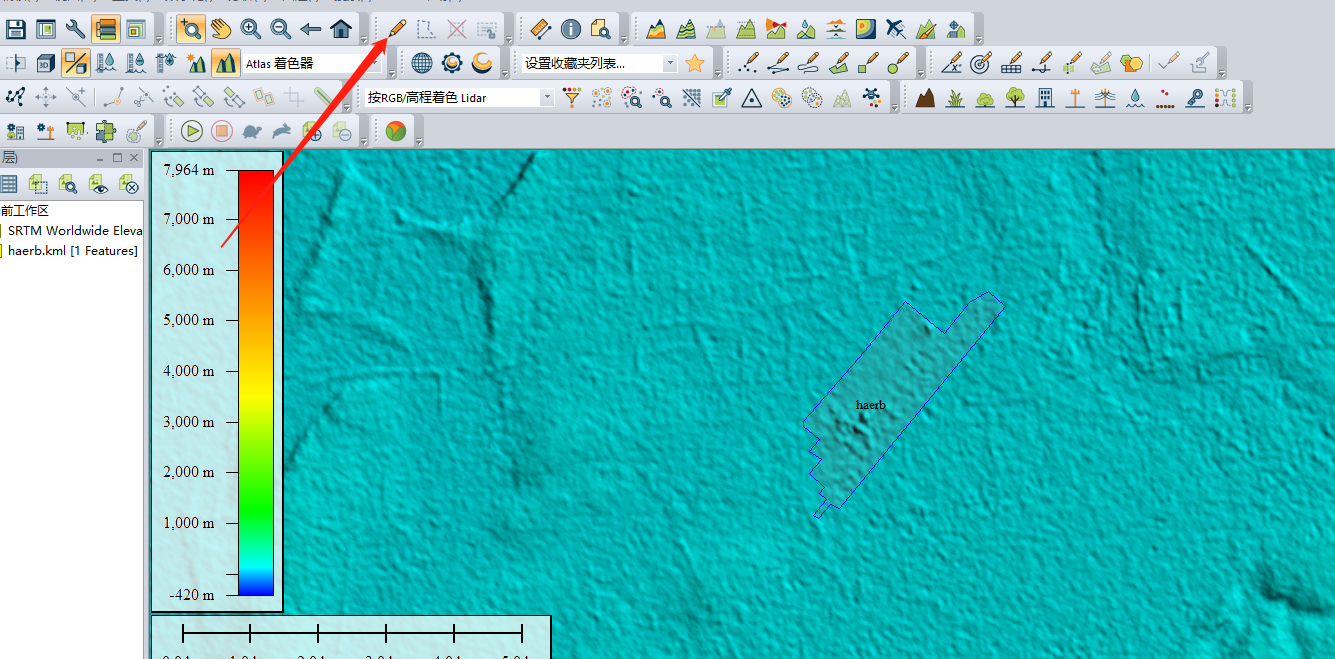
Task: Select the create area feature pencil tool
Action: pyautogui.click(x=838, y=63)
